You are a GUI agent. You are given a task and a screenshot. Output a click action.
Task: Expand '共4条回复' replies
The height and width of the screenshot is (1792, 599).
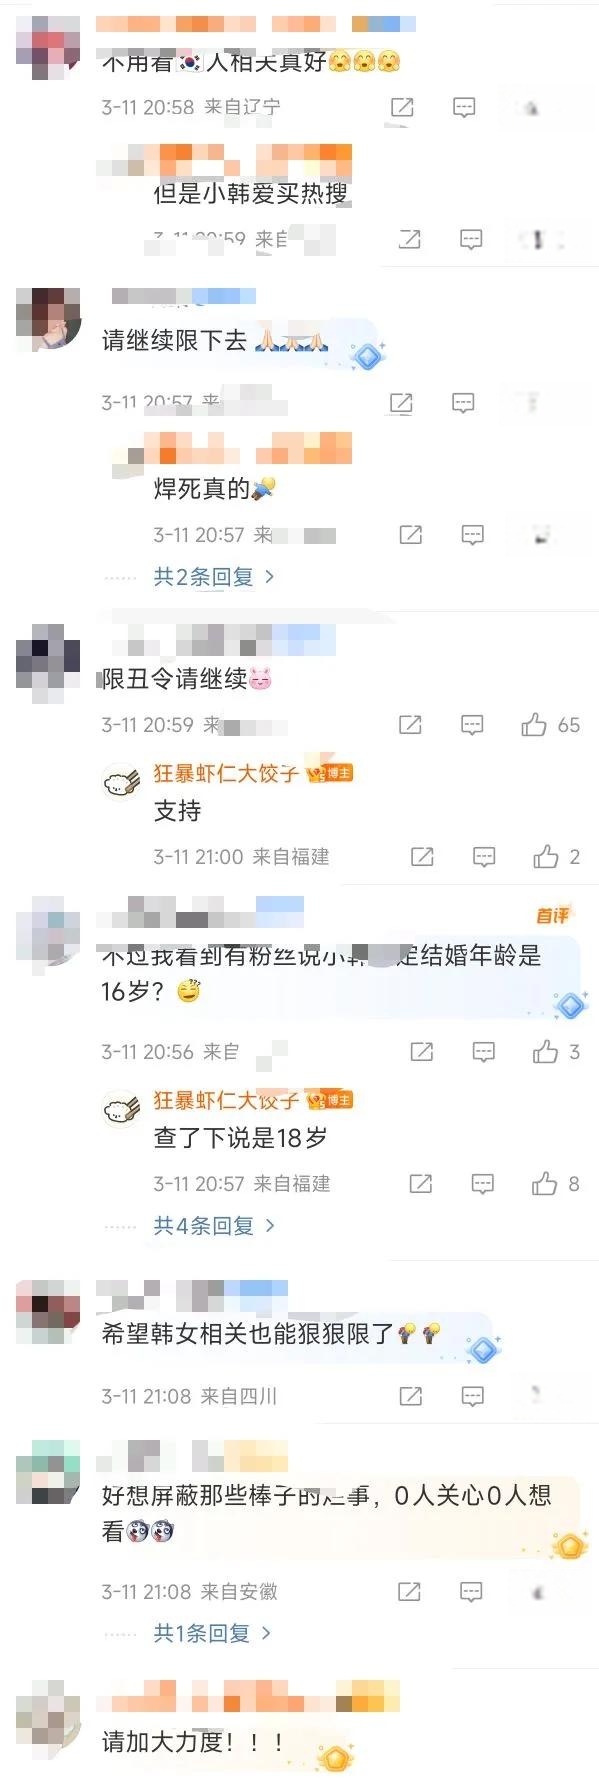pyautogui.click(x=213, y=1226)
